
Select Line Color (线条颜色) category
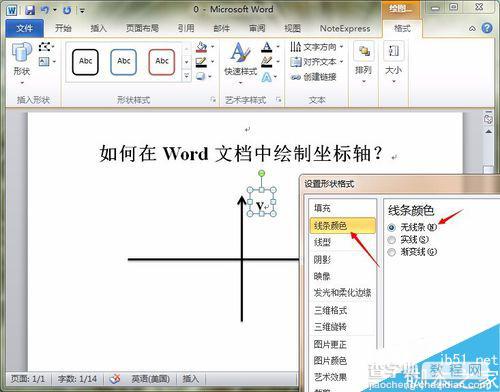pos(343,226)
